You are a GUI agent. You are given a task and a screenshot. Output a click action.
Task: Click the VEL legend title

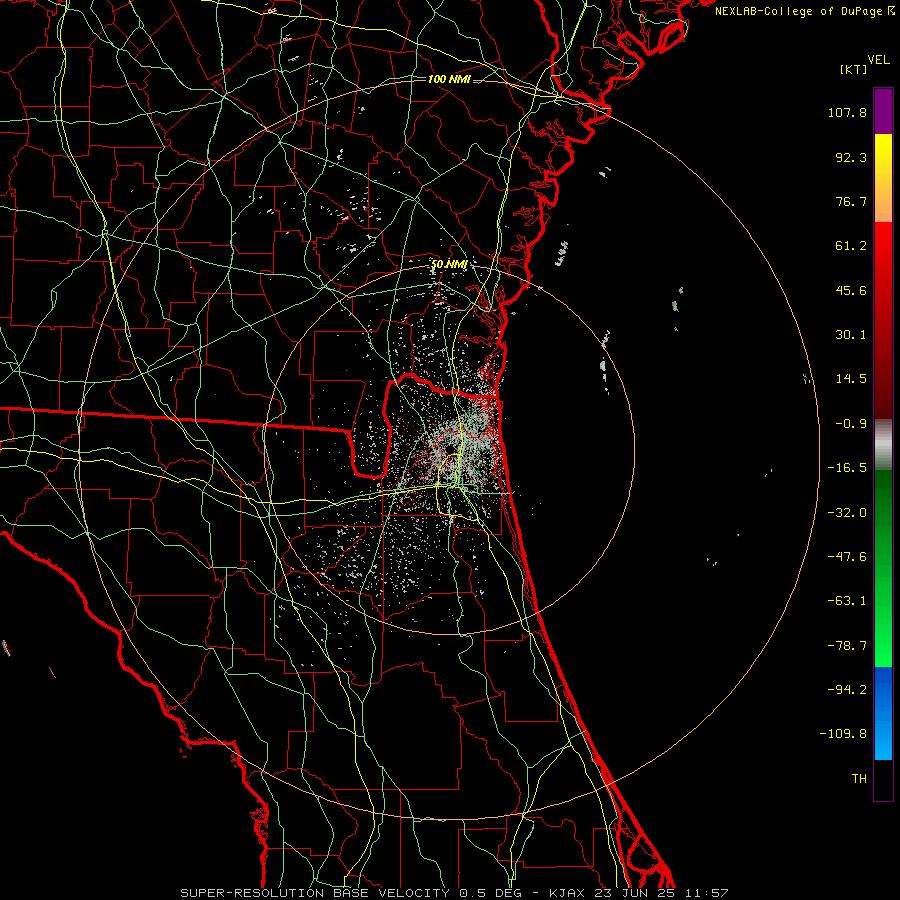click(x=878, y=60)
